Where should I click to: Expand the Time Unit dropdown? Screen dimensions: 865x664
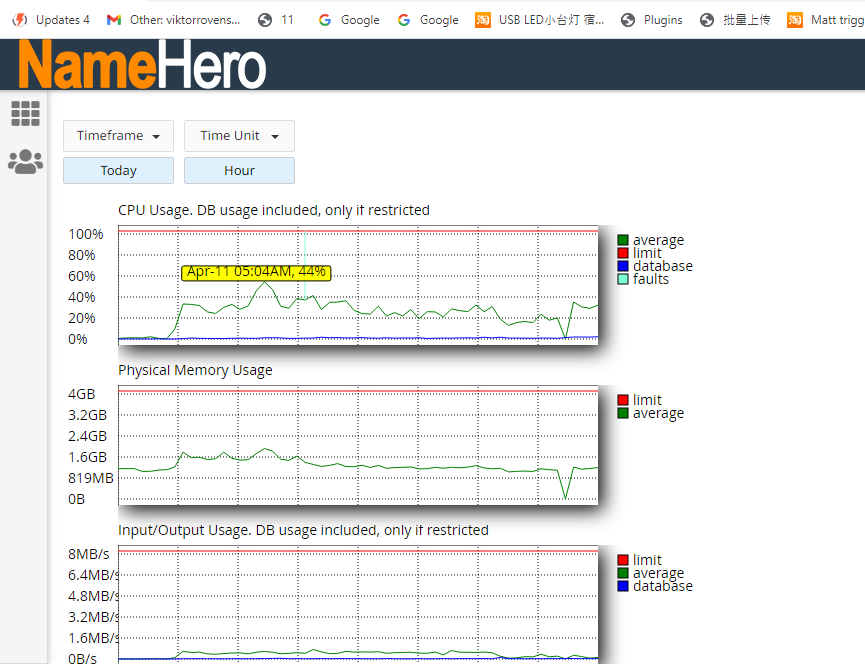[x=239, y=136]
